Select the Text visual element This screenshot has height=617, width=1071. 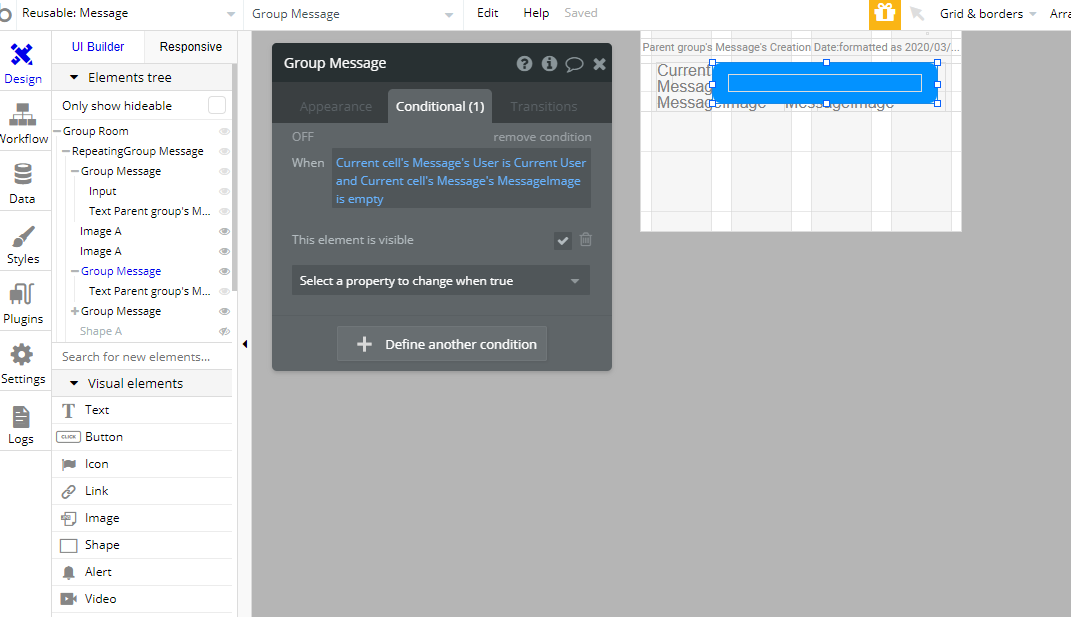coord(142,410)
